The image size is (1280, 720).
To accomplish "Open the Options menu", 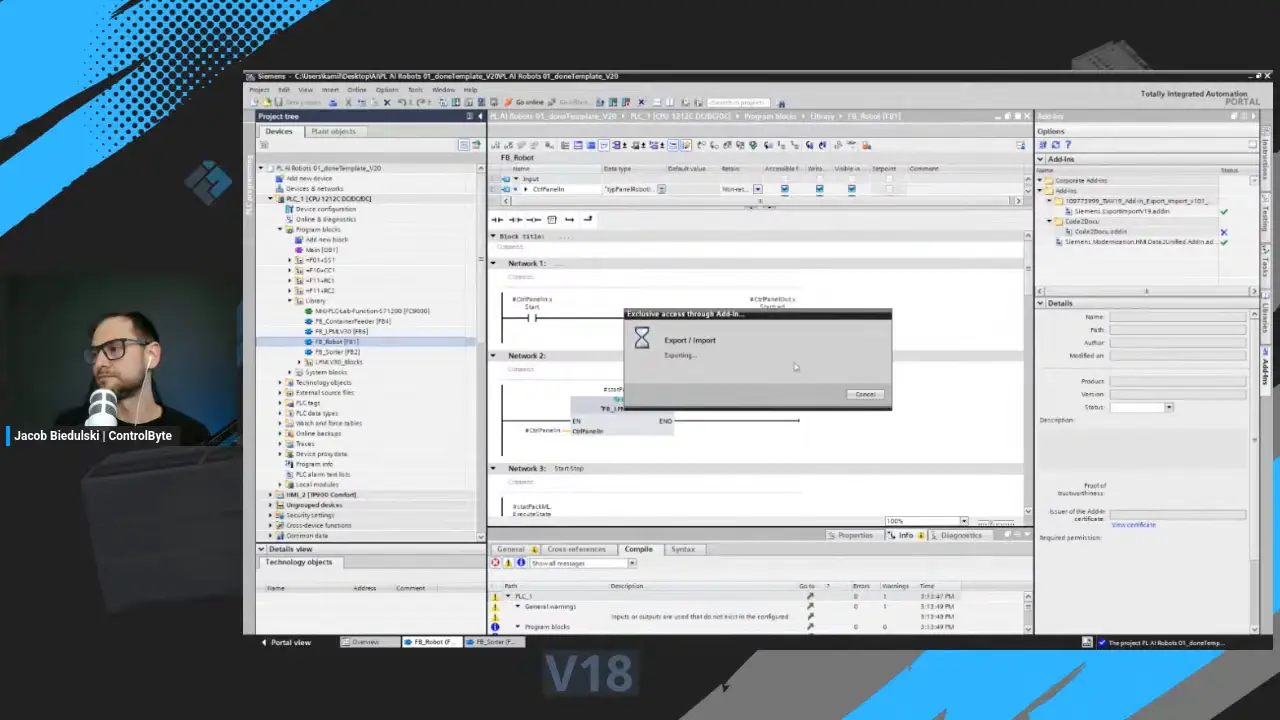I will 387,90.
